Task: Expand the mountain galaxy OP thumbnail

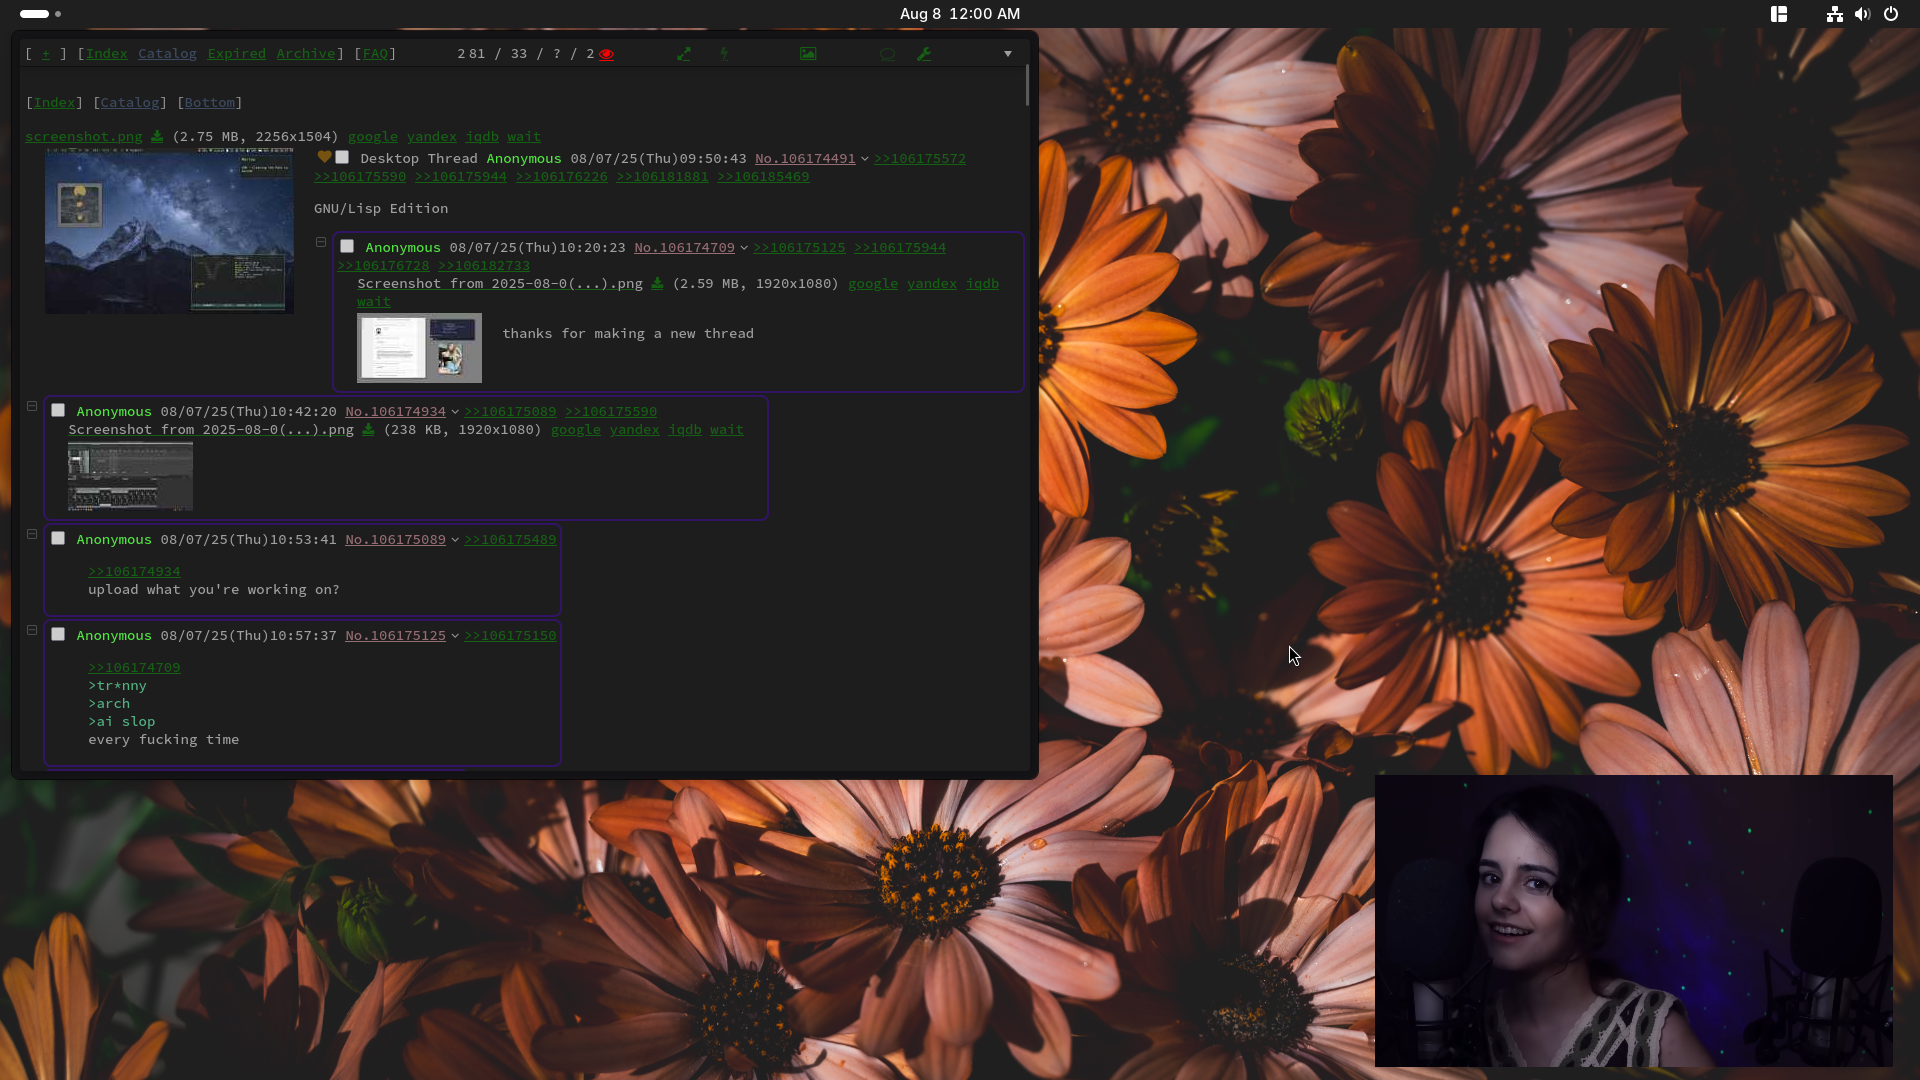Action: coord(169,231)
